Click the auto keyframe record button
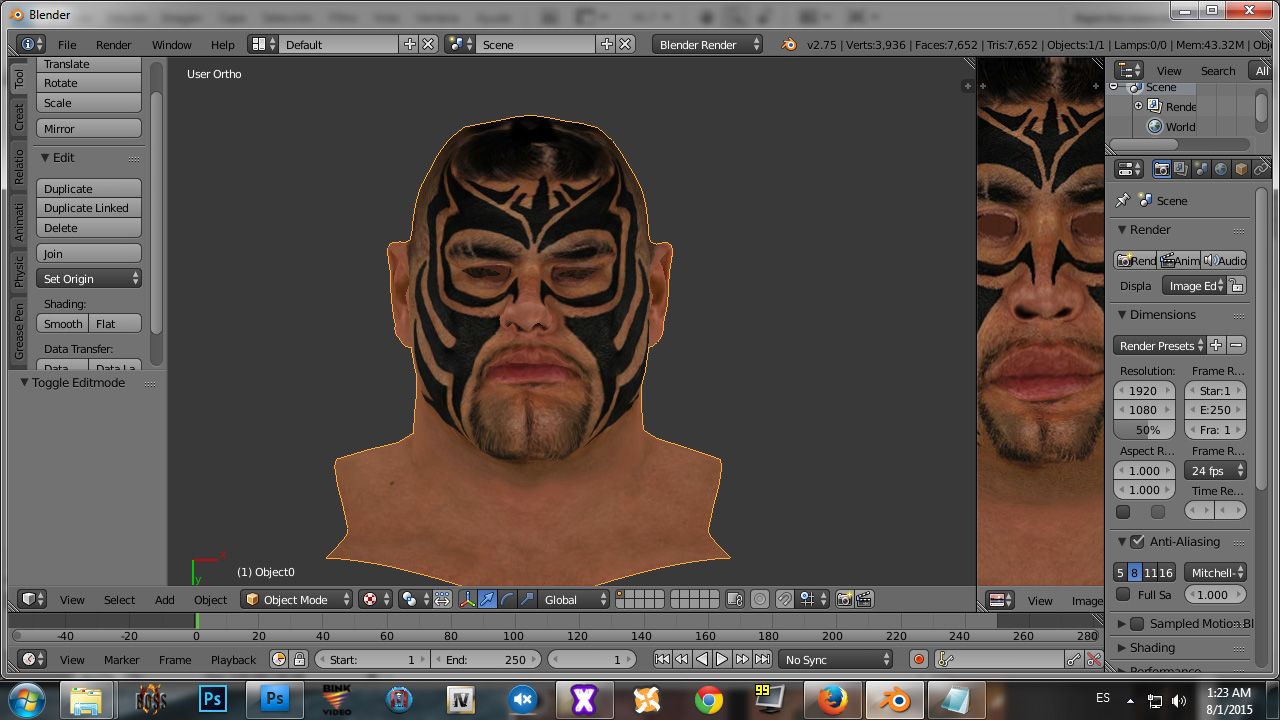Viewport: 1280px width, 720px height. [x=919, y=659]
